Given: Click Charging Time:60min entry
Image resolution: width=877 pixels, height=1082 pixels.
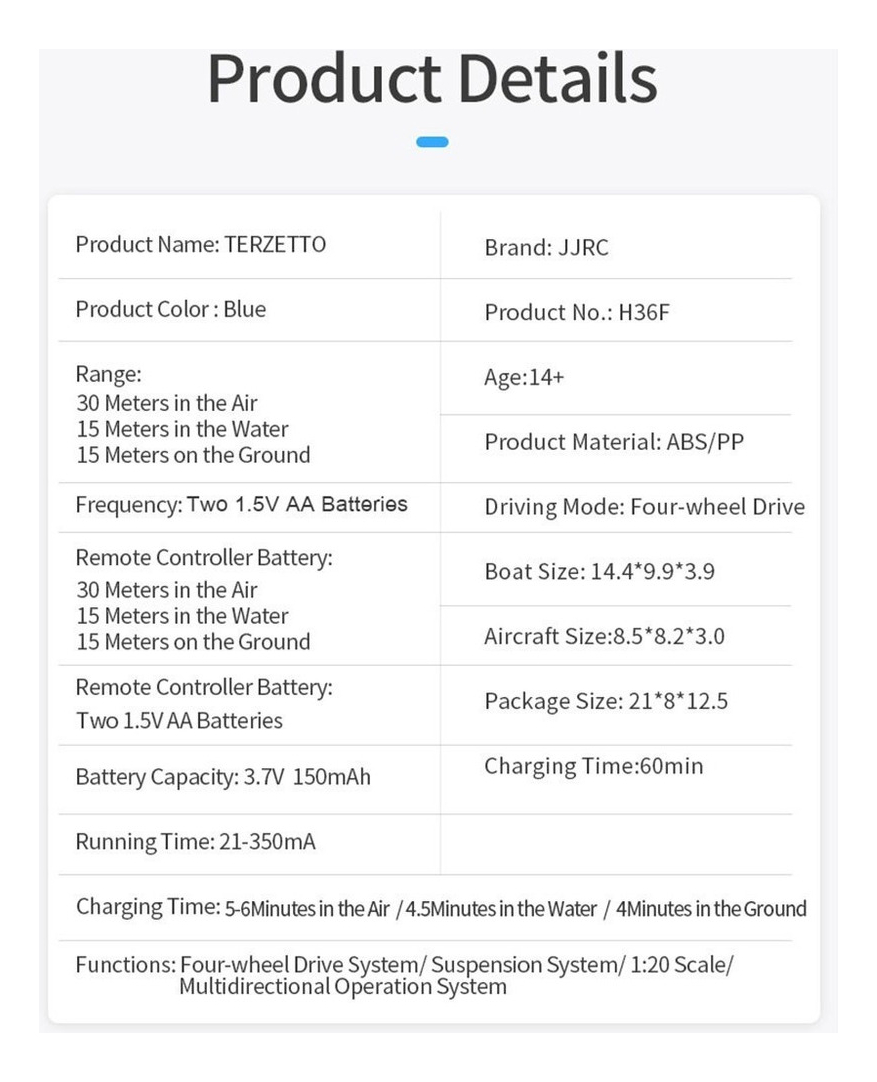Looking at the screenshot, I should click(593, 767).
